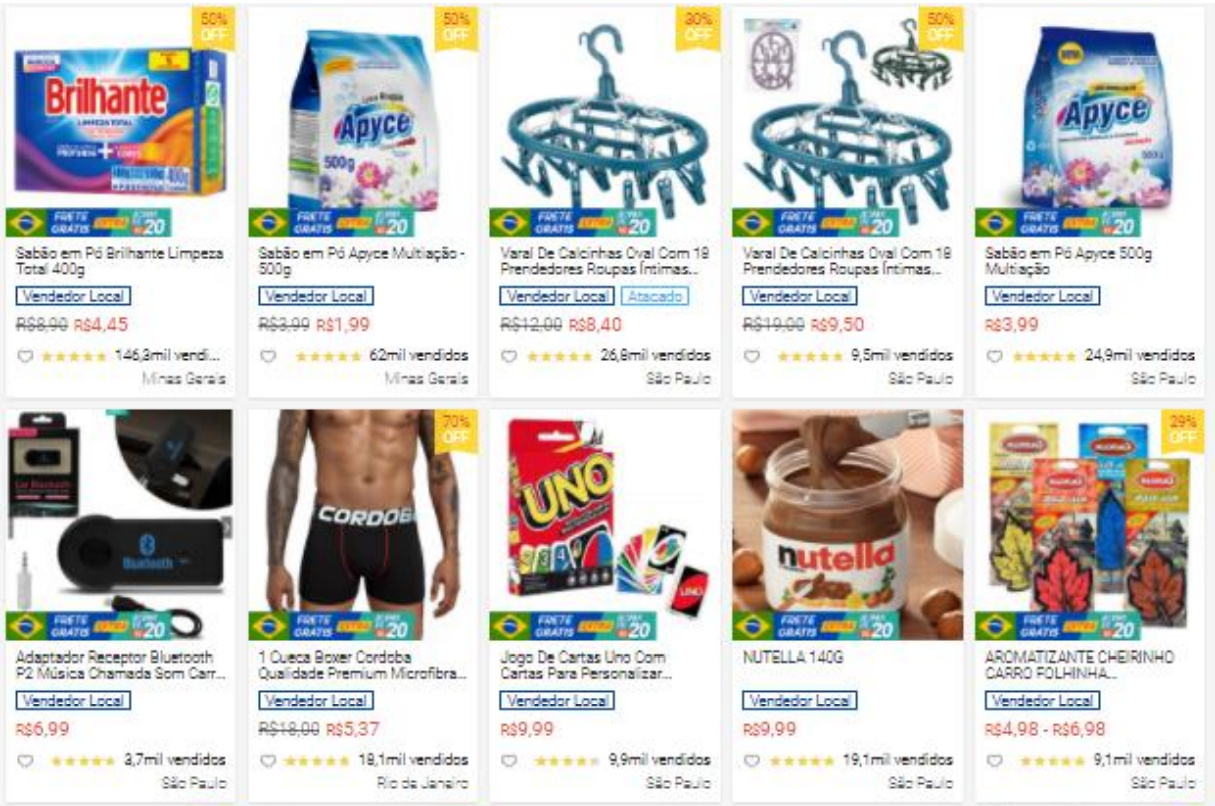The image size is (1215, 806).
Task: Click heart icon for Bluetooth adapter listing
Action: tap(25, 761)
